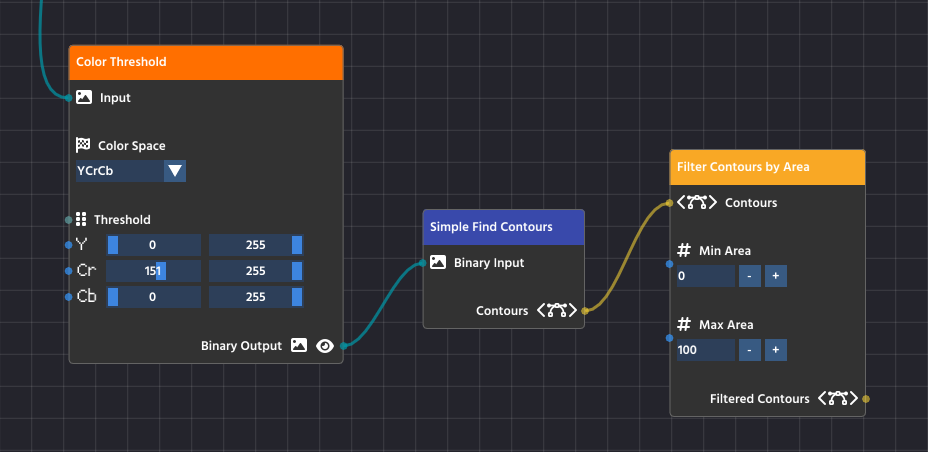The image size is (928, 452).
Task: Click the Contours output icon on Simple Find Contours
Action: tap(557, 311)
